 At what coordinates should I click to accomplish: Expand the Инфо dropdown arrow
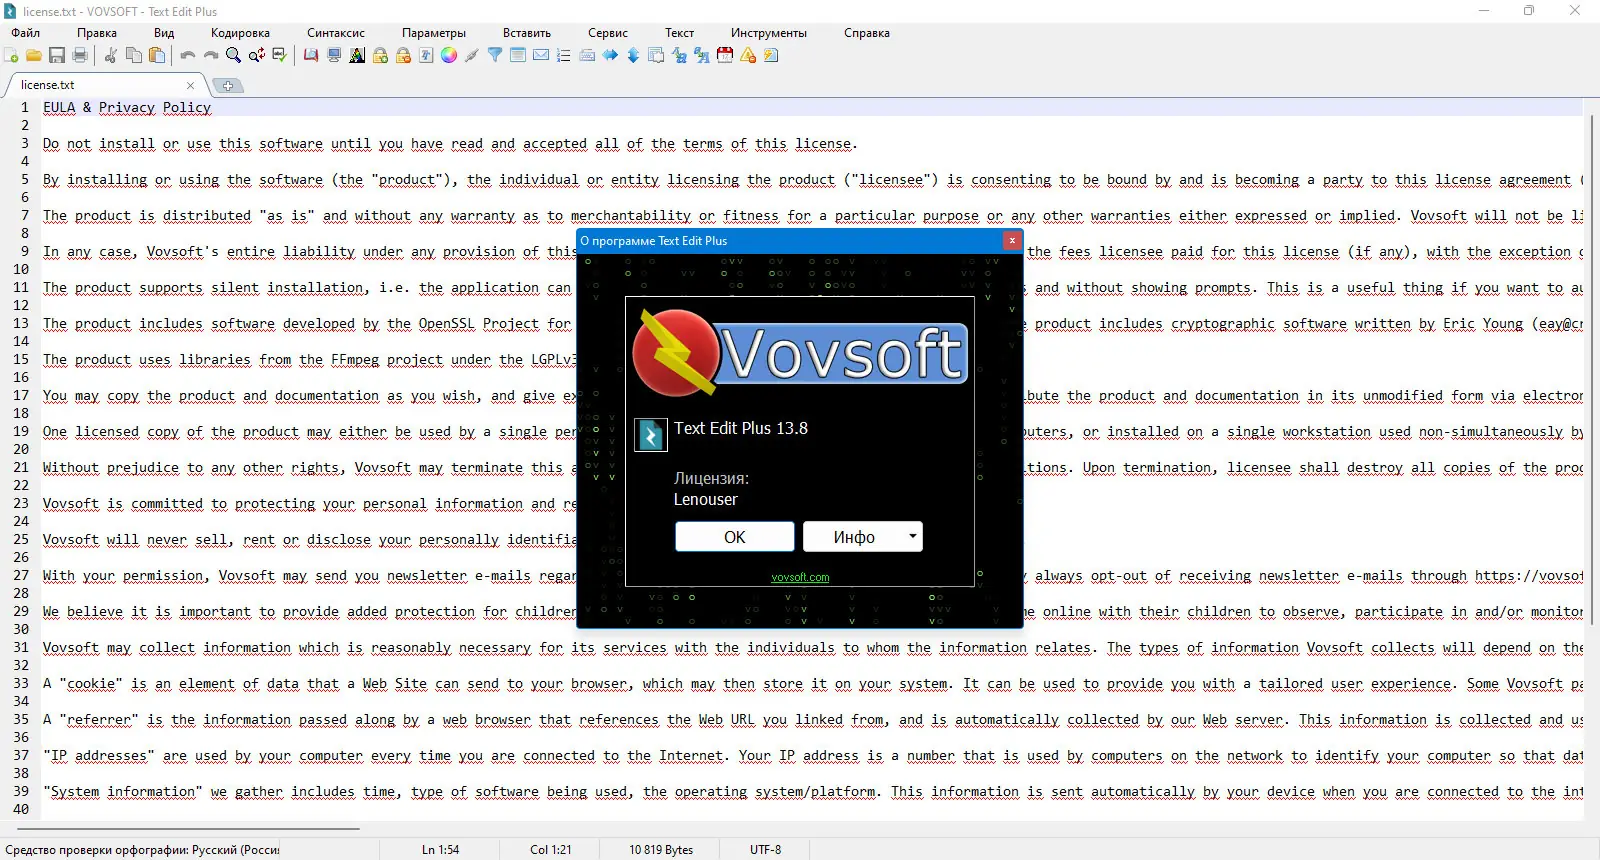tap(913, 537)
